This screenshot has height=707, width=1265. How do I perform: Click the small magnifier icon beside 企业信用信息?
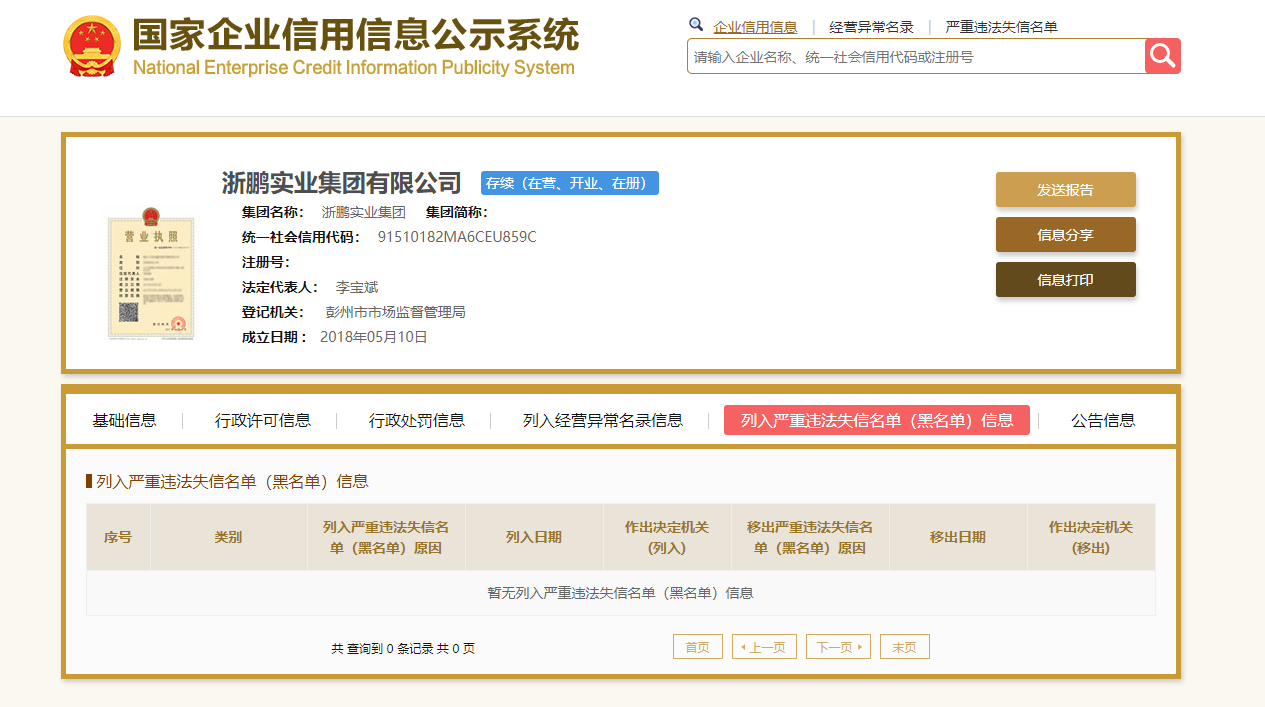tap(696, 25)
